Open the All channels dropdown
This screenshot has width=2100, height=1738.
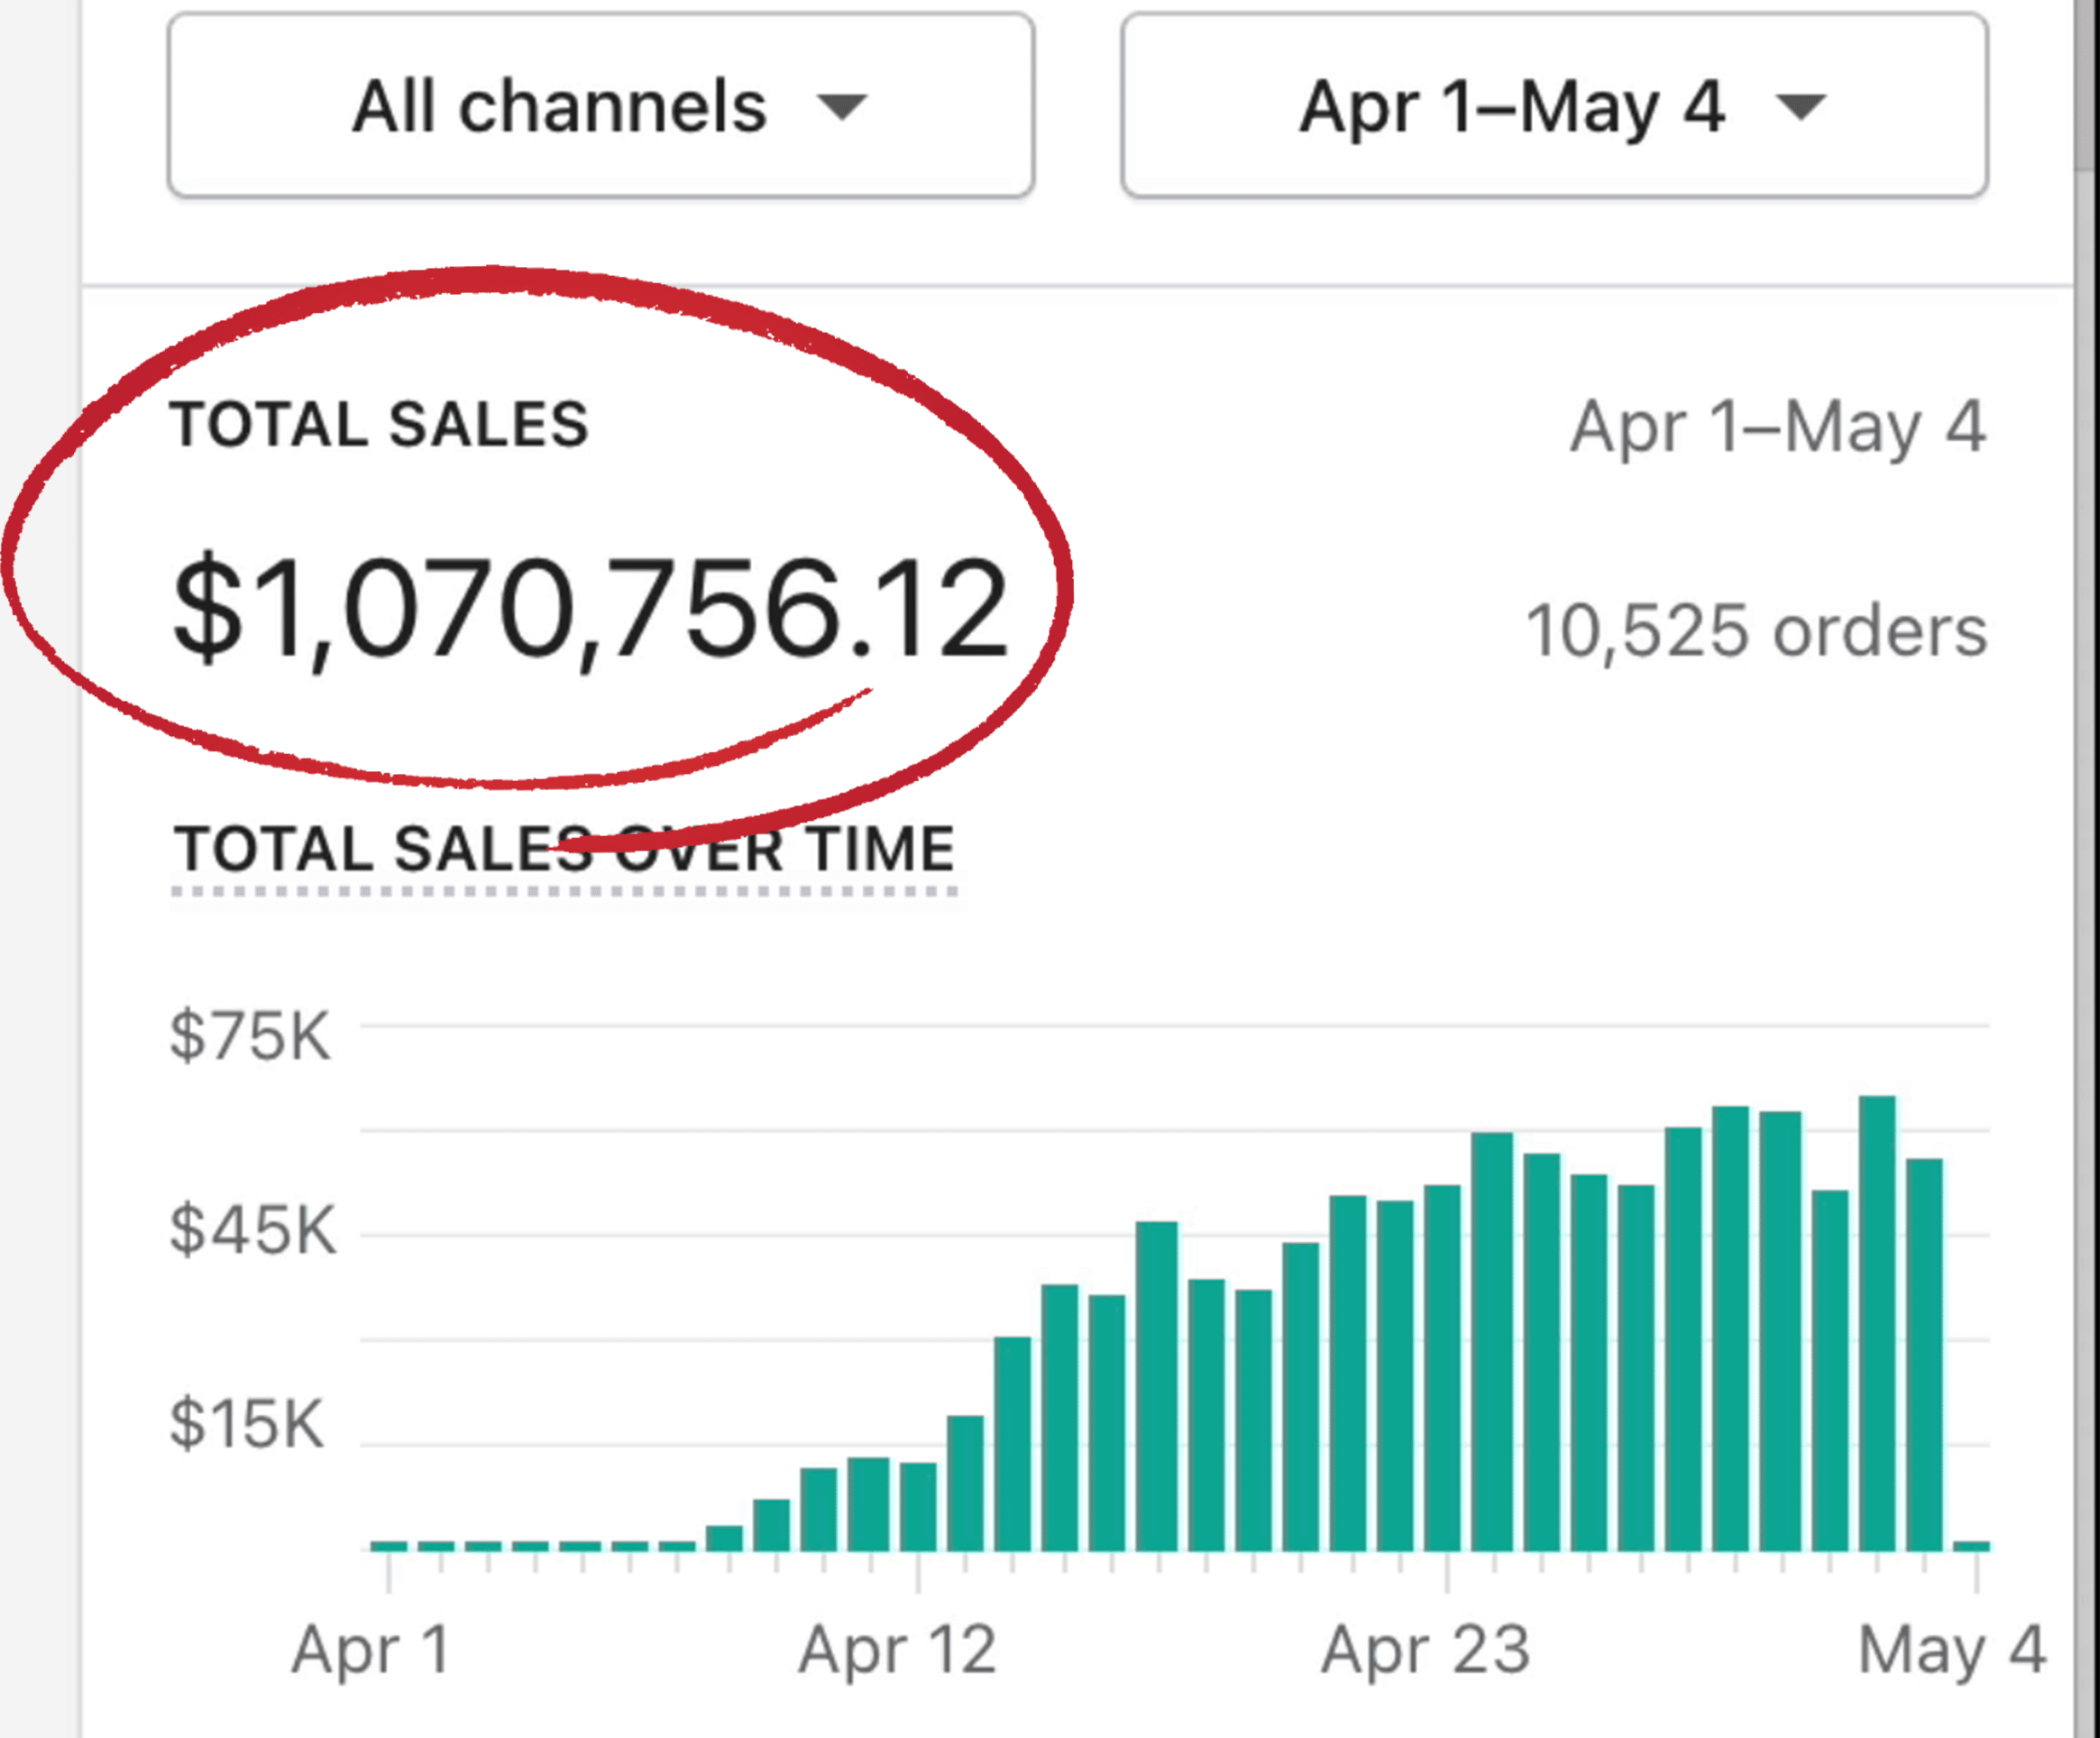[600, 105]
